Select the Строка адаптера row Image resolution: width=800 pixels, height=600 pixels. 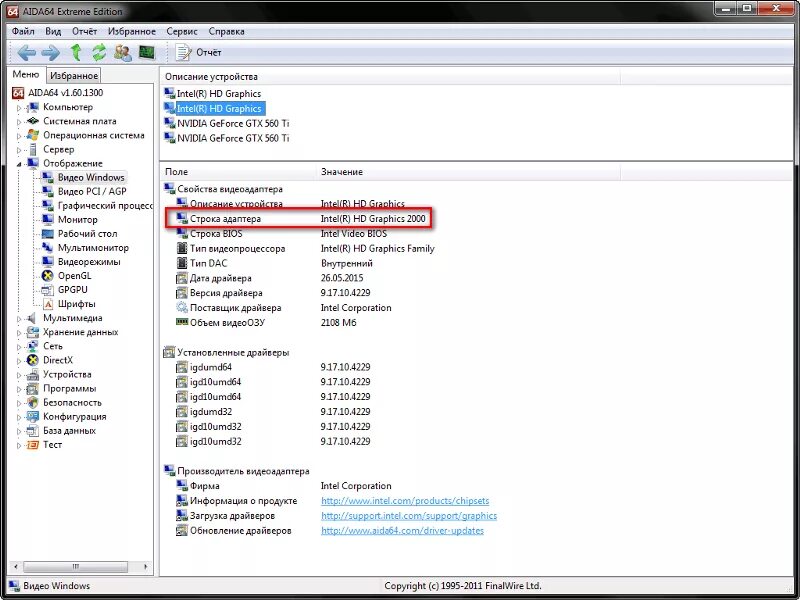point(300,219)
